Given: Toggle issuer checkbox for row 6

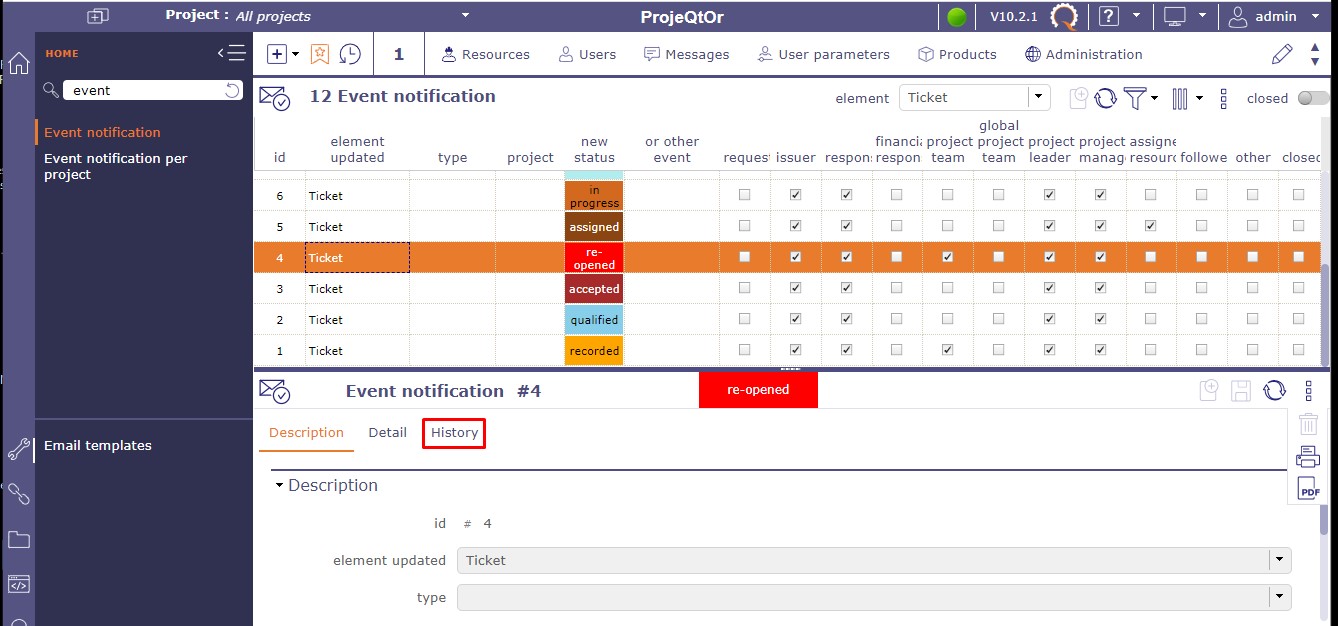Looking at the screenshot, I should point(795,195).
